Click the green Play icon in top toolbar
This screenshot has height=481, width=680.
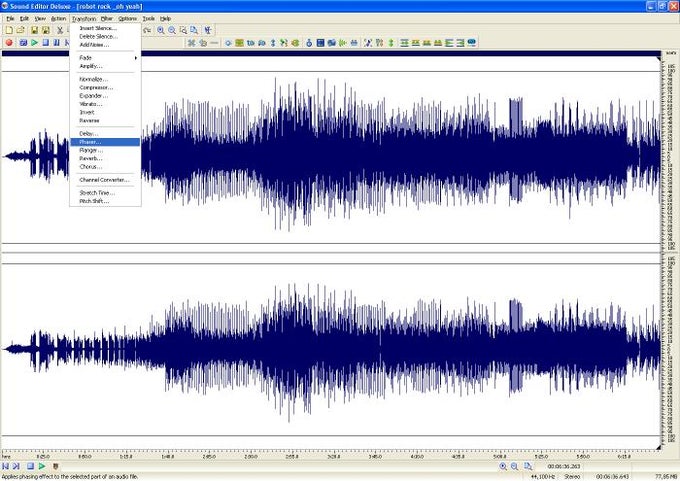[x=34, y=43]
